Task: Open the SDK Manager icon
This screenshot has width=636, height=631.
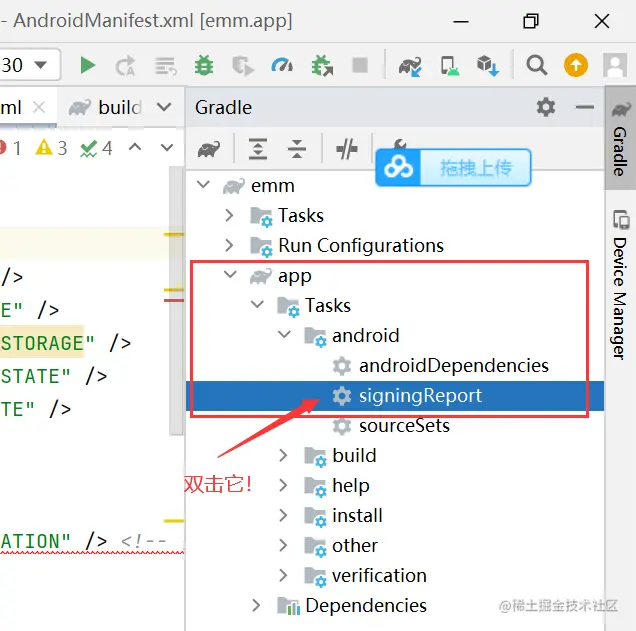Action: tap(488, 65)
